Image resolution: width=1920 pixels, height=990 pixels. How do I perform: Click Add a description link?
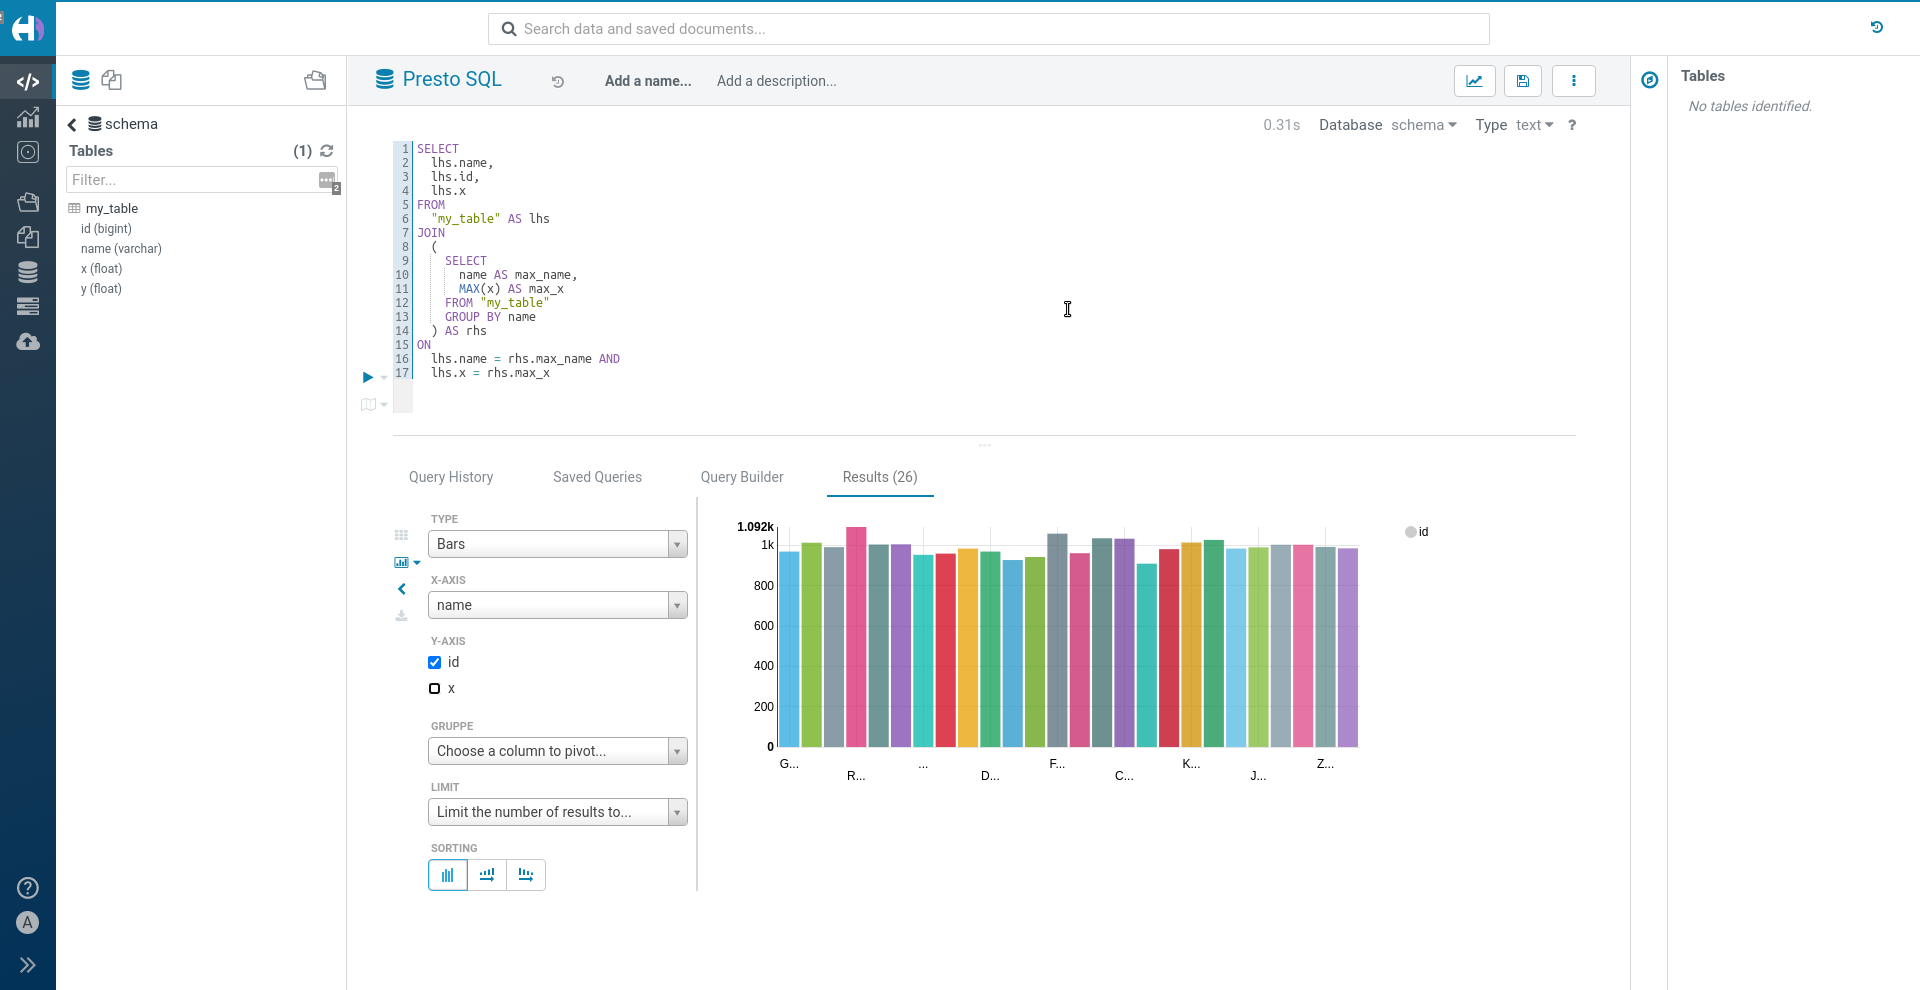(x=776, y=81)
